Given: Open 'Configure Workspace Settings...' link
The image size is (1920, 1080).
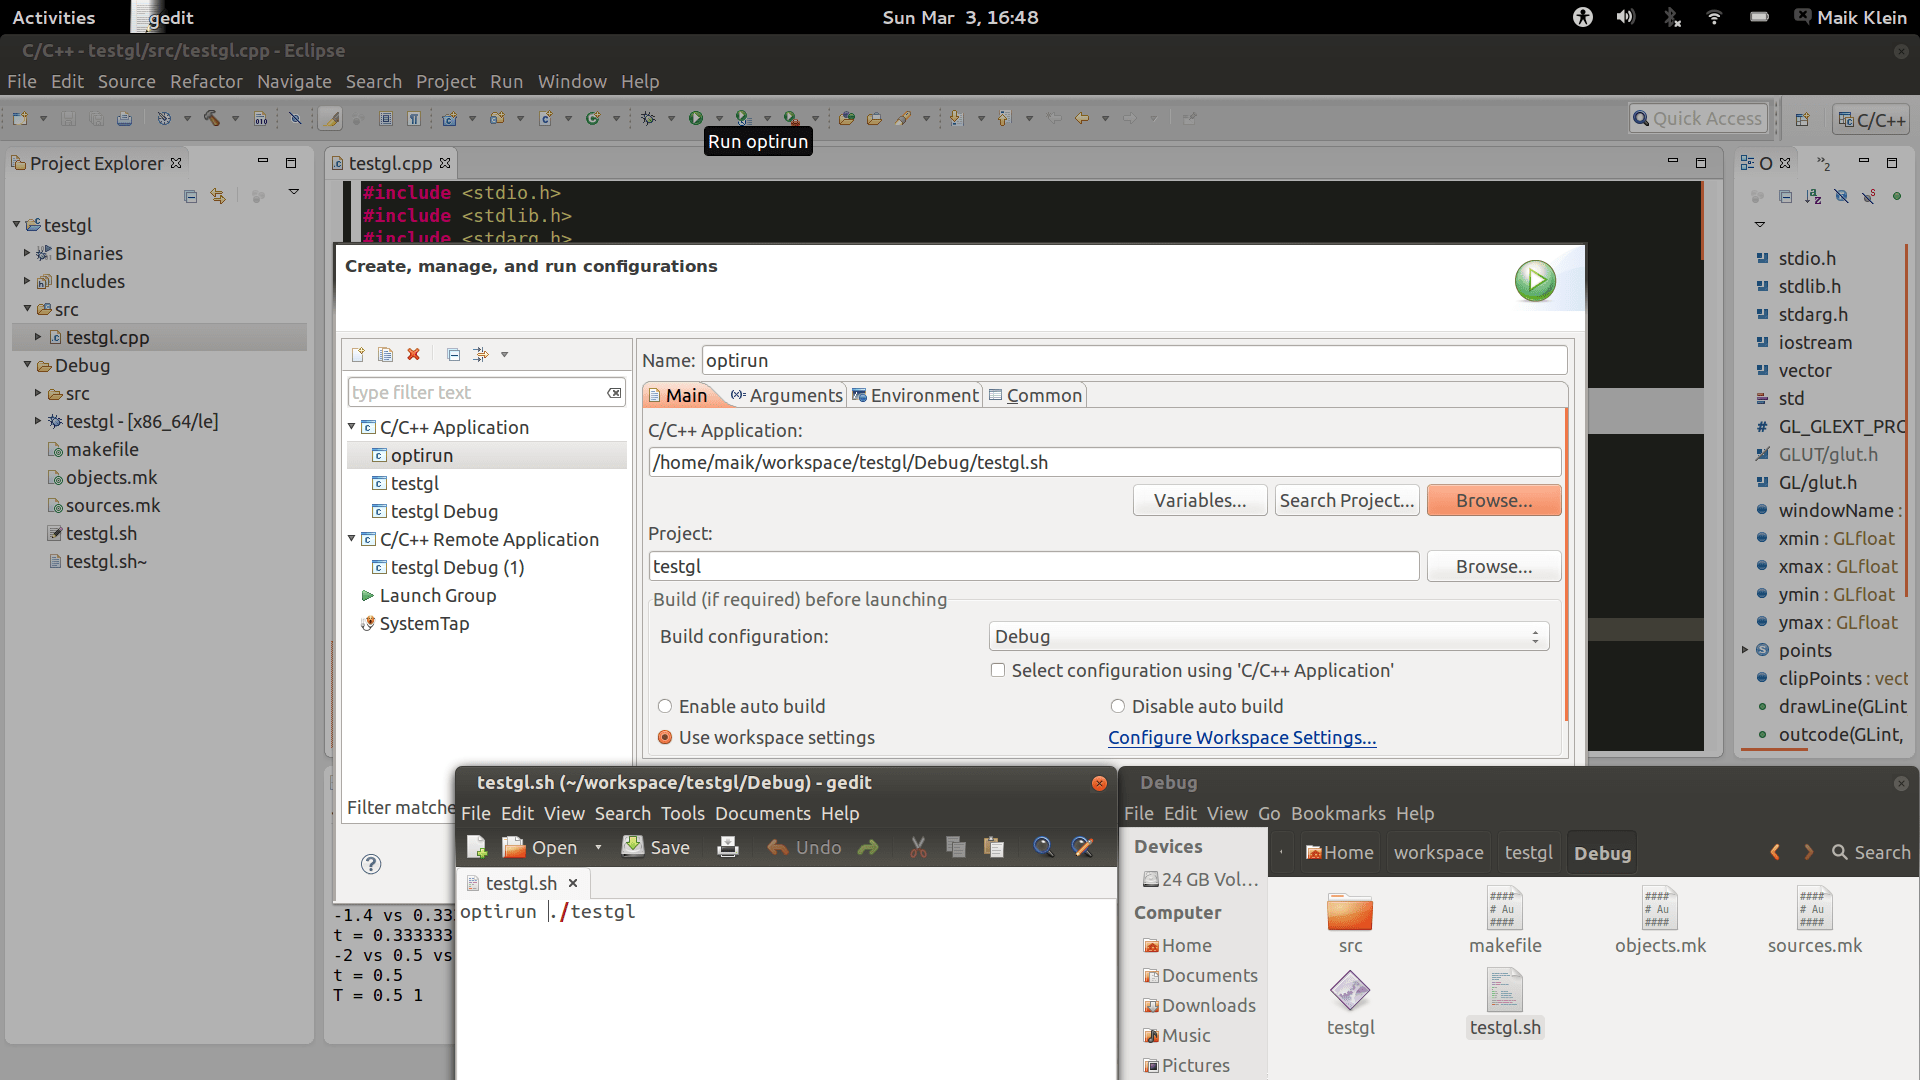Looking at the screenshot, I should tap(1242, 738).
